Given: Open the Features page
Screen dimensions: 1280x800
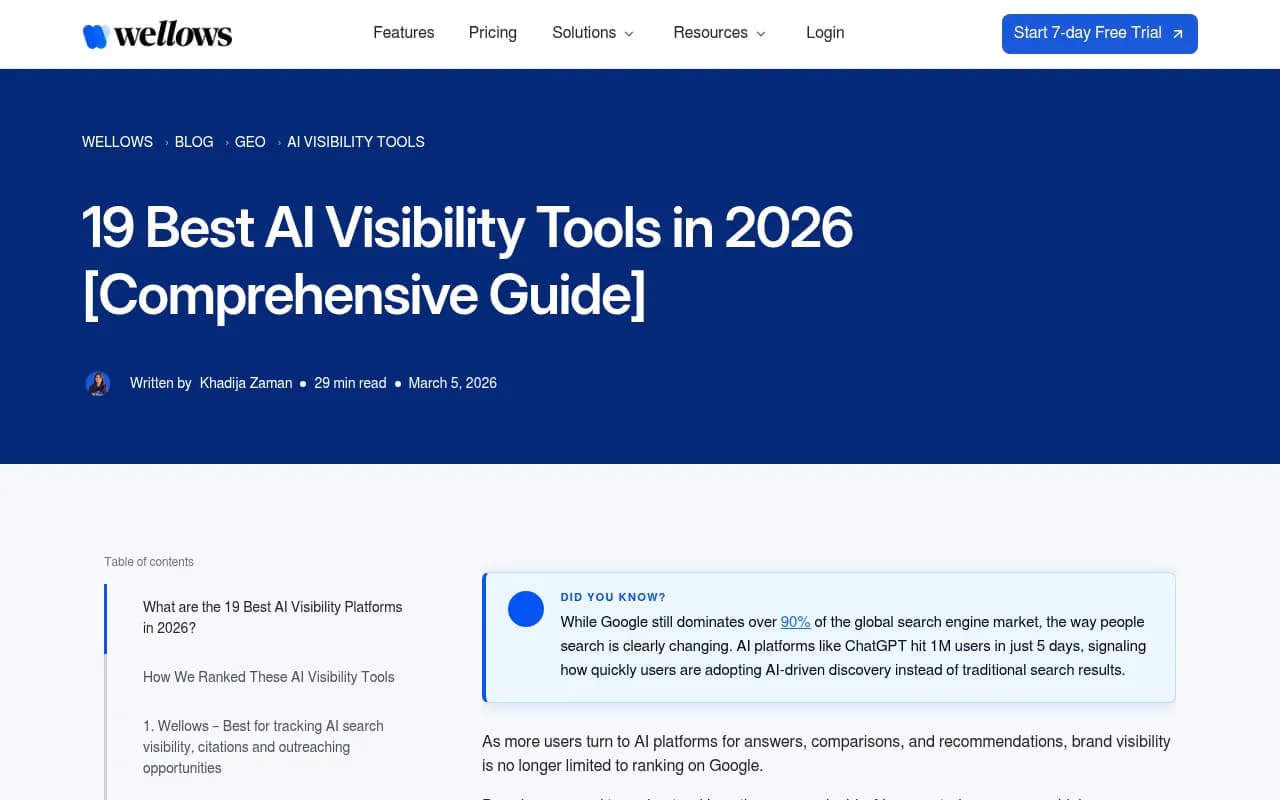Looking at the screenshot, I should (404, 33).
